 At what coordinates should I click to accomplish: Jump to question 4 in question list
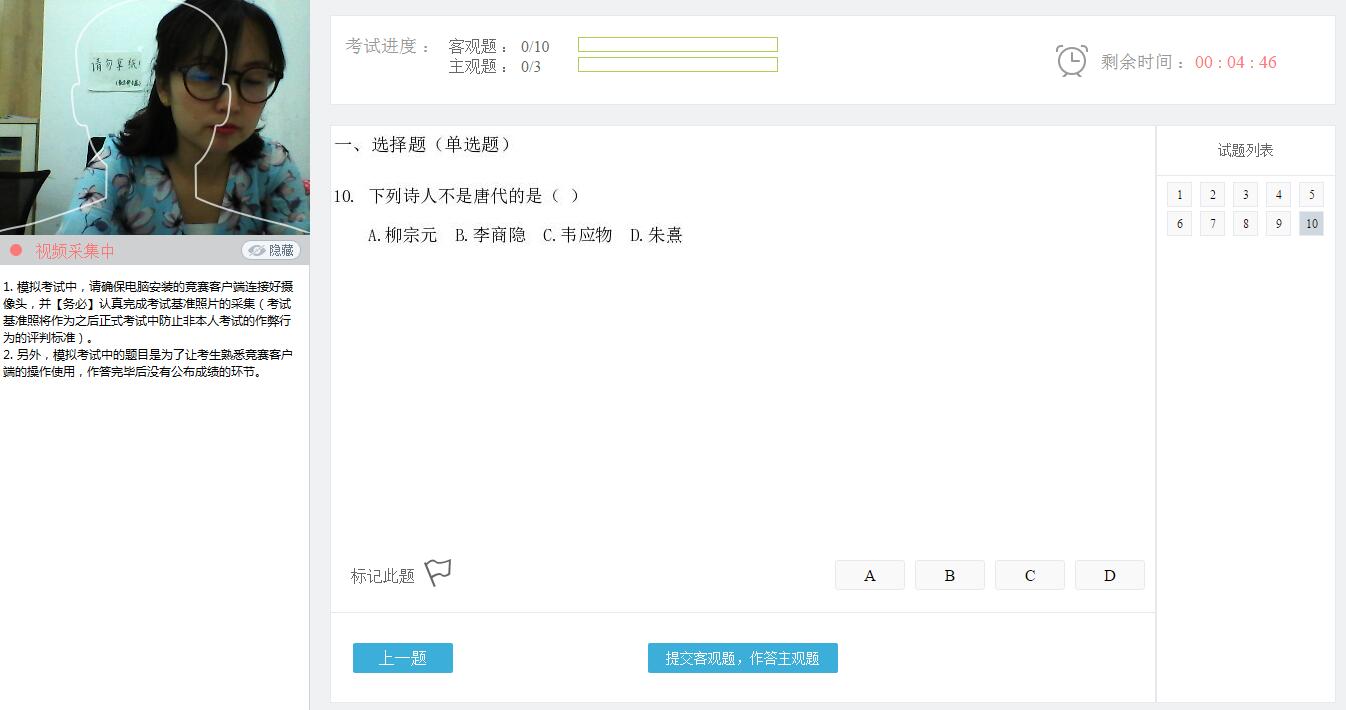point(1278,194)
